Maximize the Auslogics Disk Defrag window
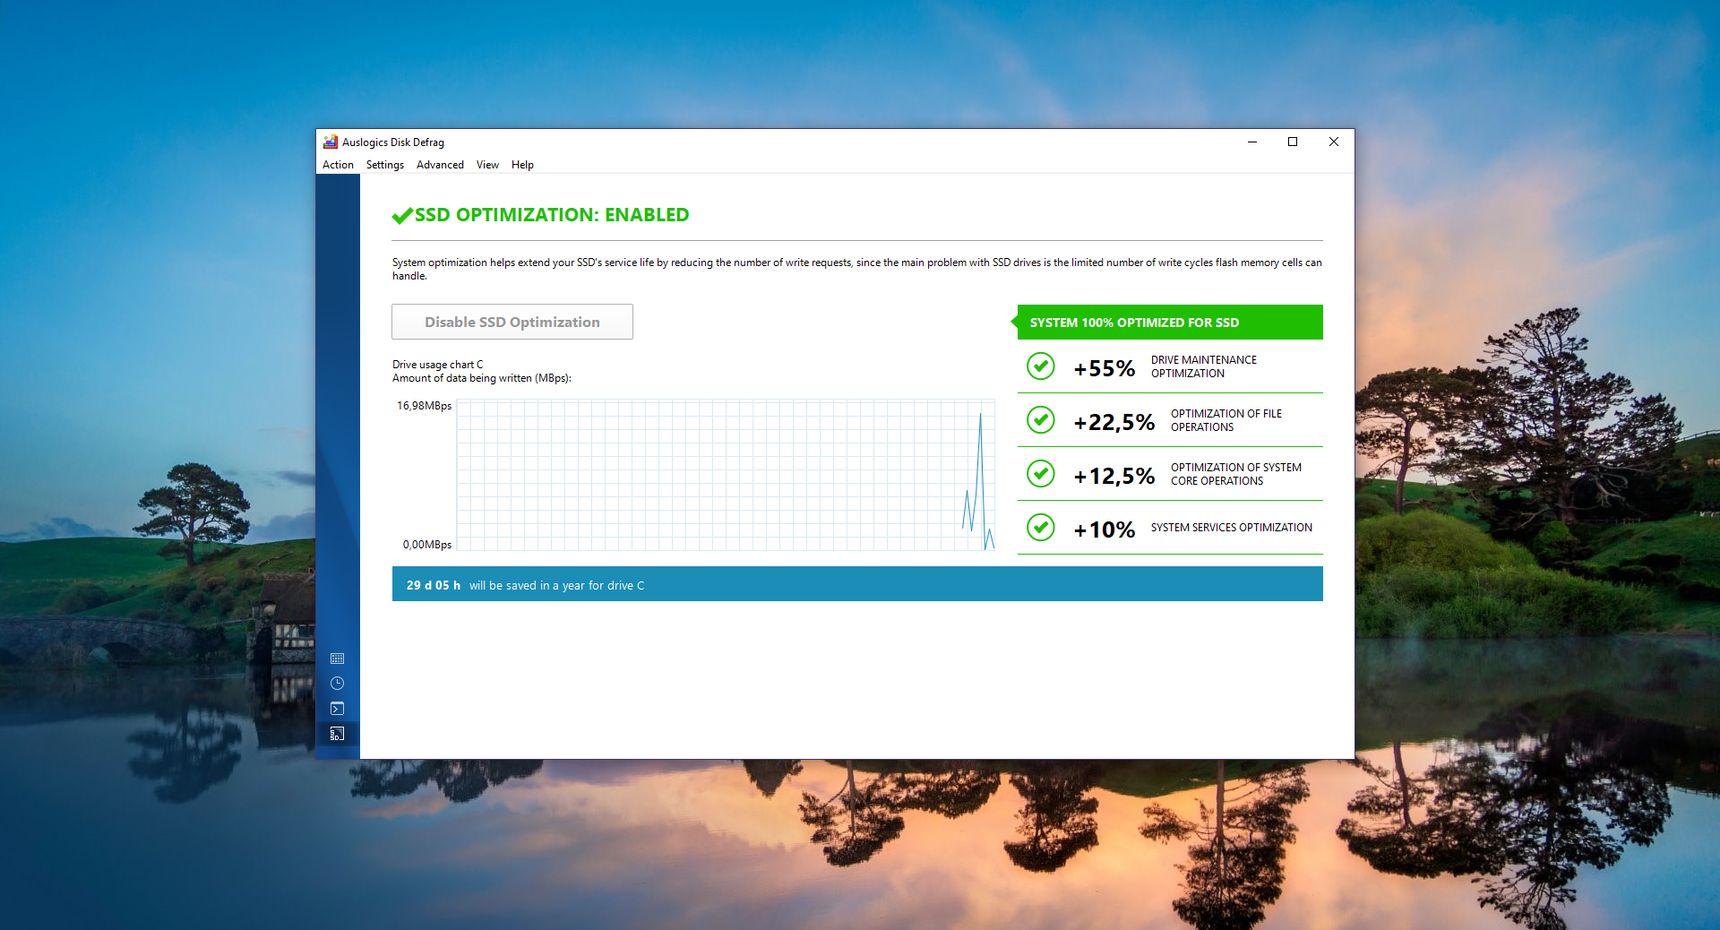This screenshot has height=930, width=1720. pyautogui.click(x=1292, y=142)
